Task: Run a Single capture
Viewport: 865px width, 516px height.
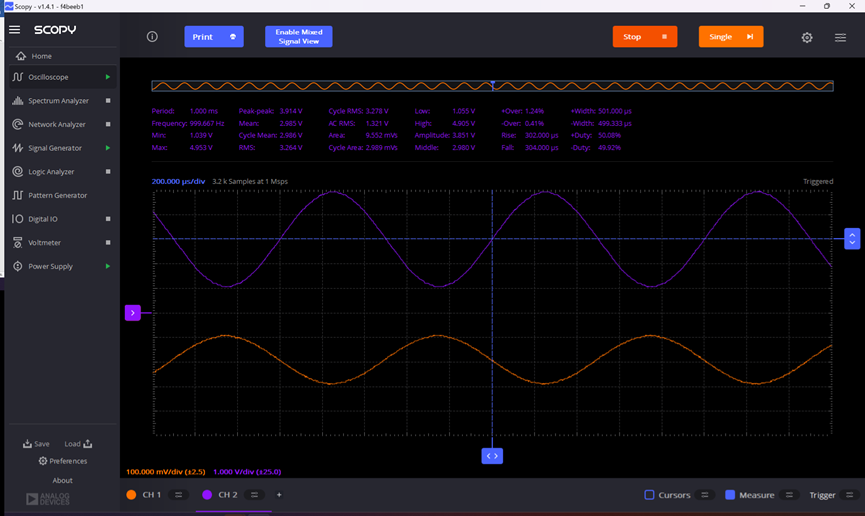Action: pyautogui.click(x=731, y=36)
